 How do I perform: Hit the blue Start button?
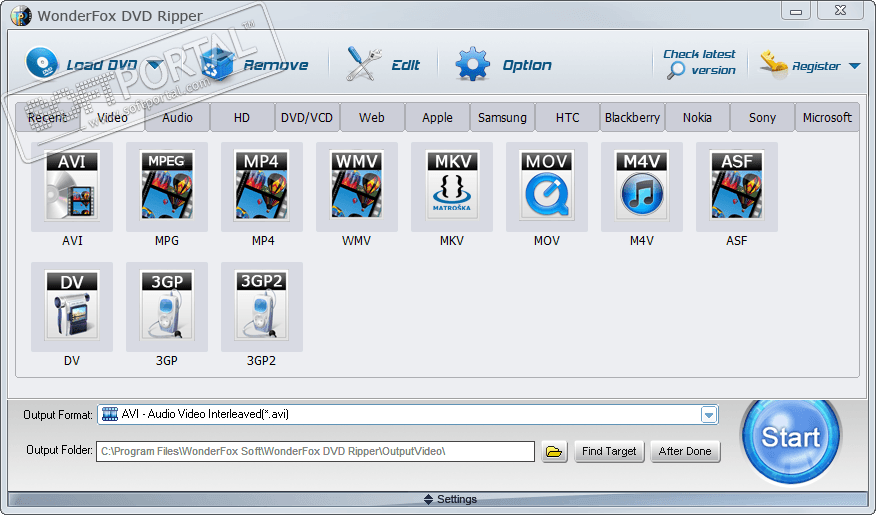coord(790,437)
